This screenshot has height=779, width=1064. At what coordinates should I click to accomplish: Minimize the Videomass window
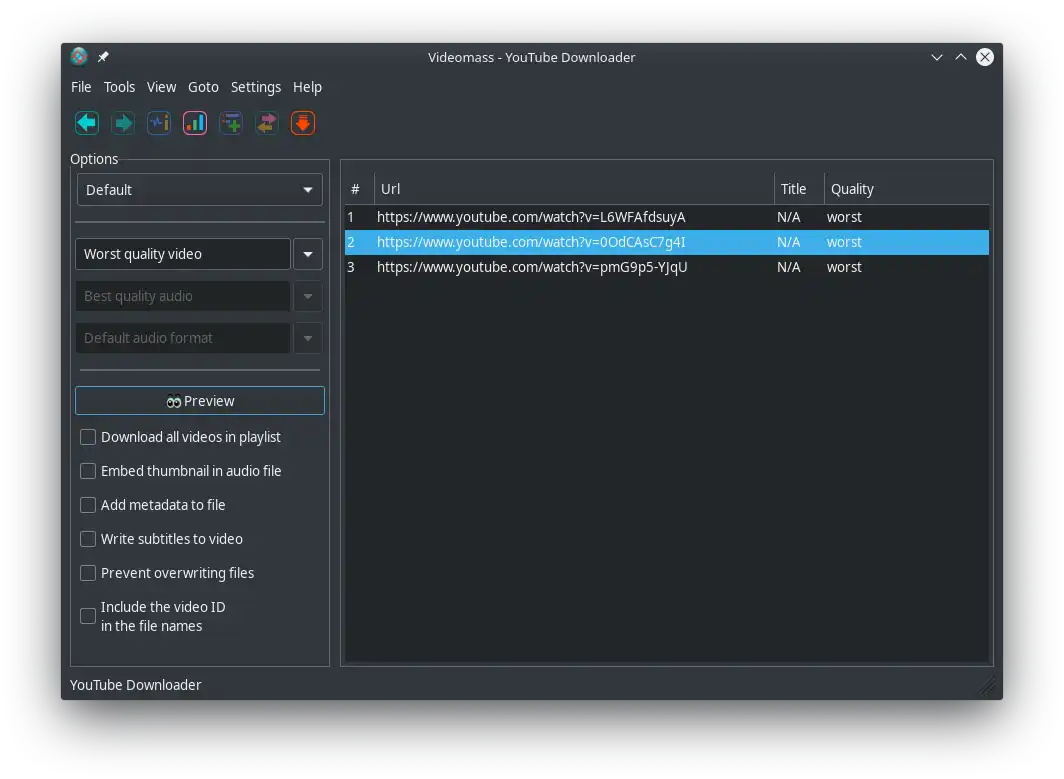(x=936, y=57)
